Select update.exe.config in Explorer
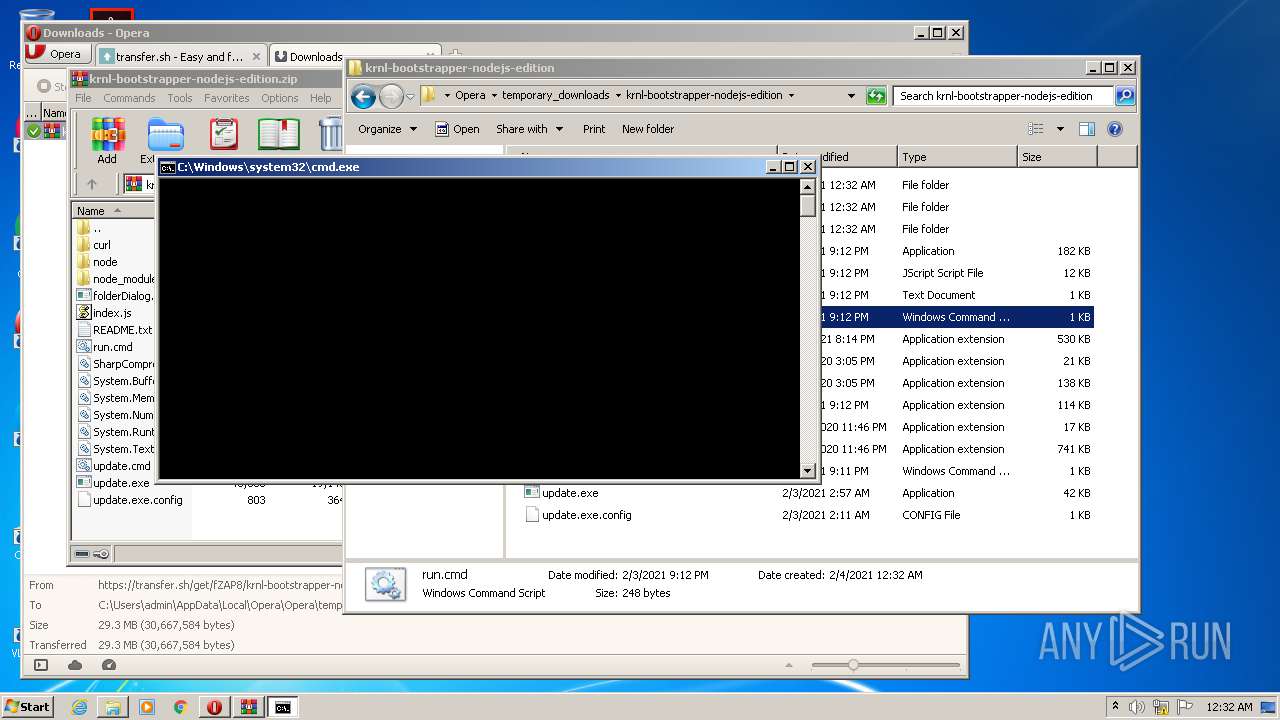 click(x=586, y=515)
